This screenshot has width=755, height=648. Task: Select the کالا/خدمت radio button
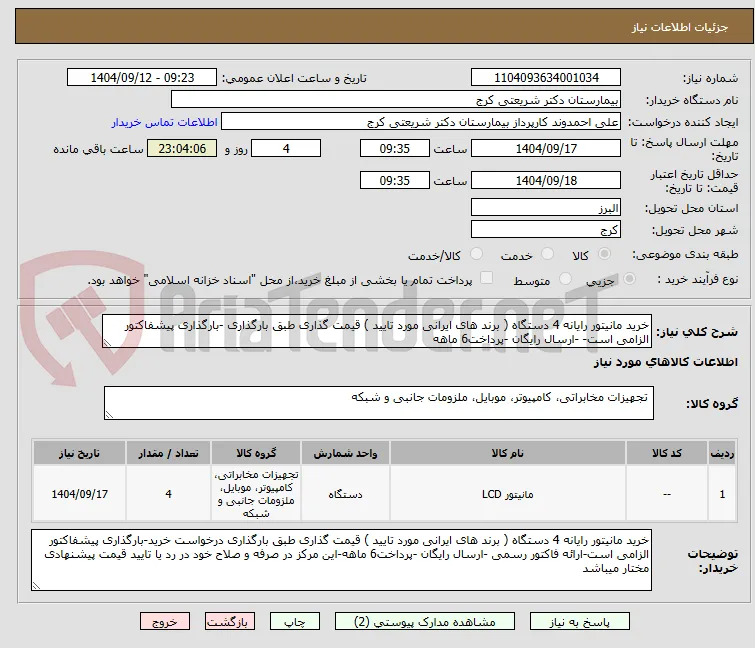(476, 254)
